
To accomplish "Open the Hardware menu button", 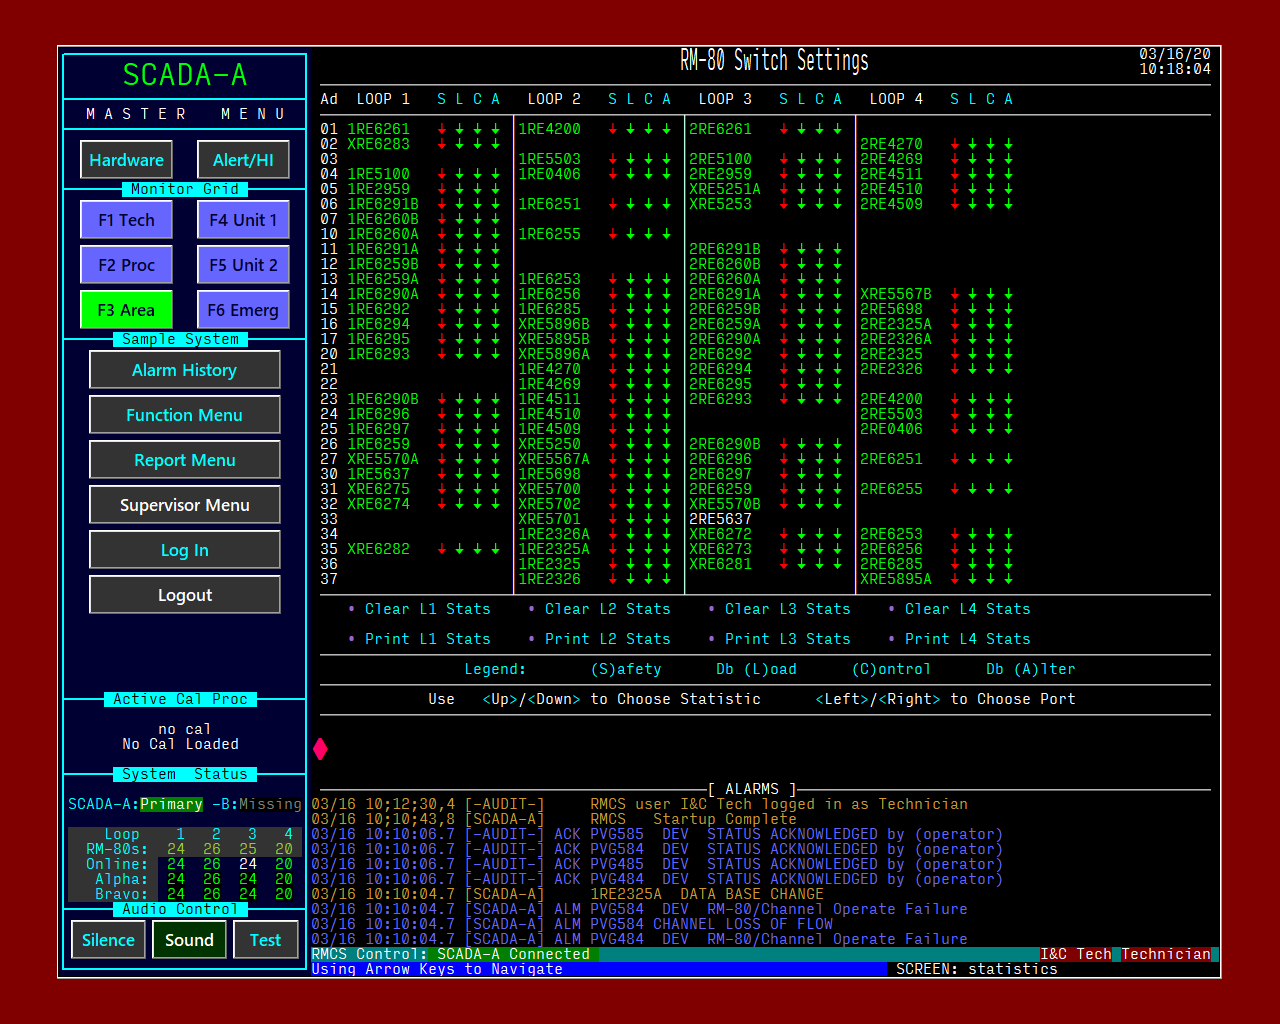I will tap(126, 160).
